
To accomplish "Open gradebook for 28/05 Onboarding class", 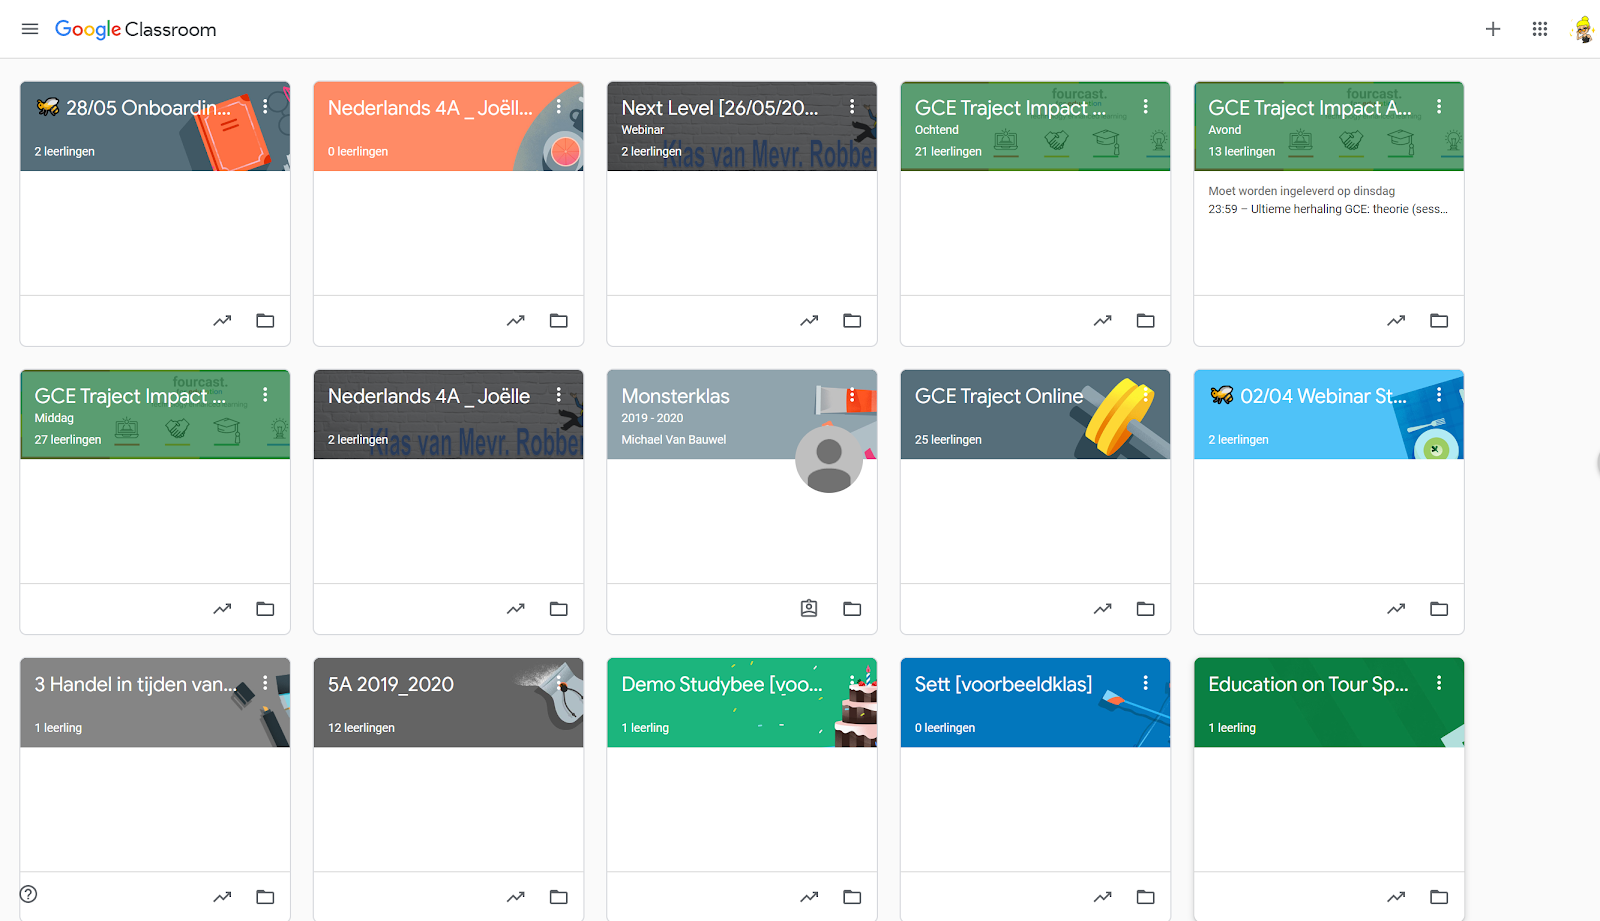I will click(x=222, y=321).
